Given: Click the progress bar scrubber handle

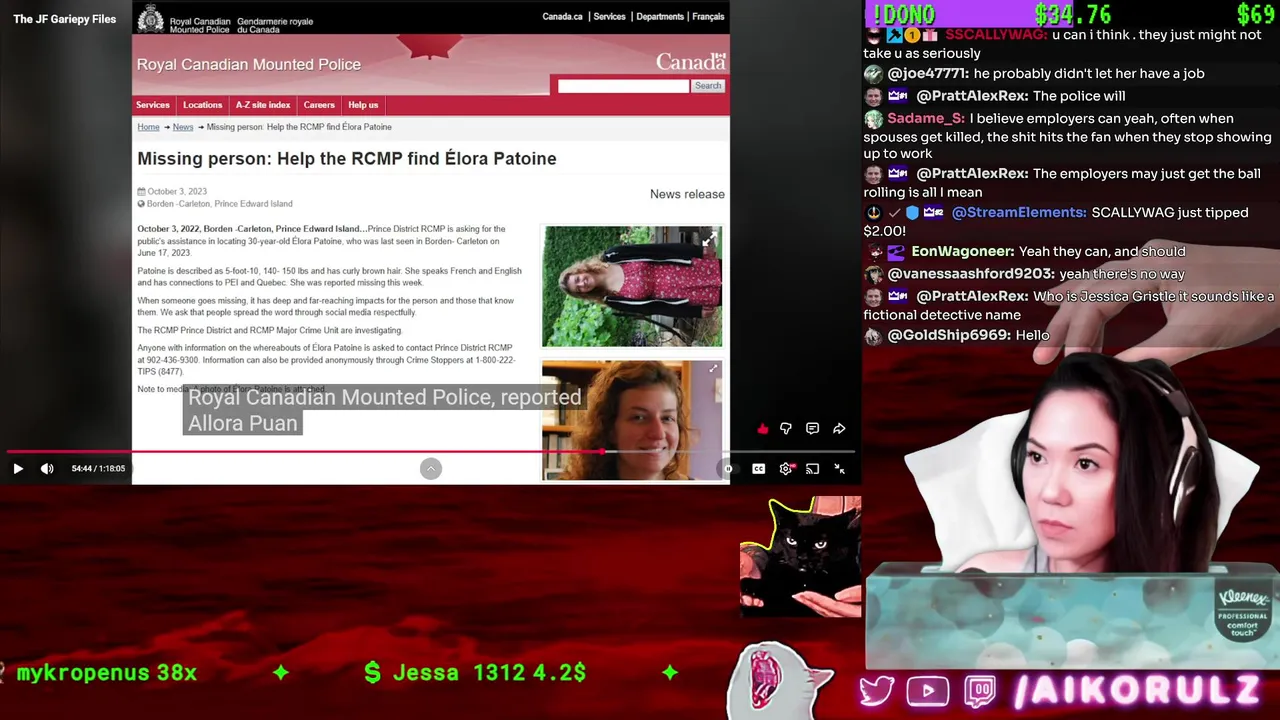Looking at the screenshot, I should click(x=603, y=452).
